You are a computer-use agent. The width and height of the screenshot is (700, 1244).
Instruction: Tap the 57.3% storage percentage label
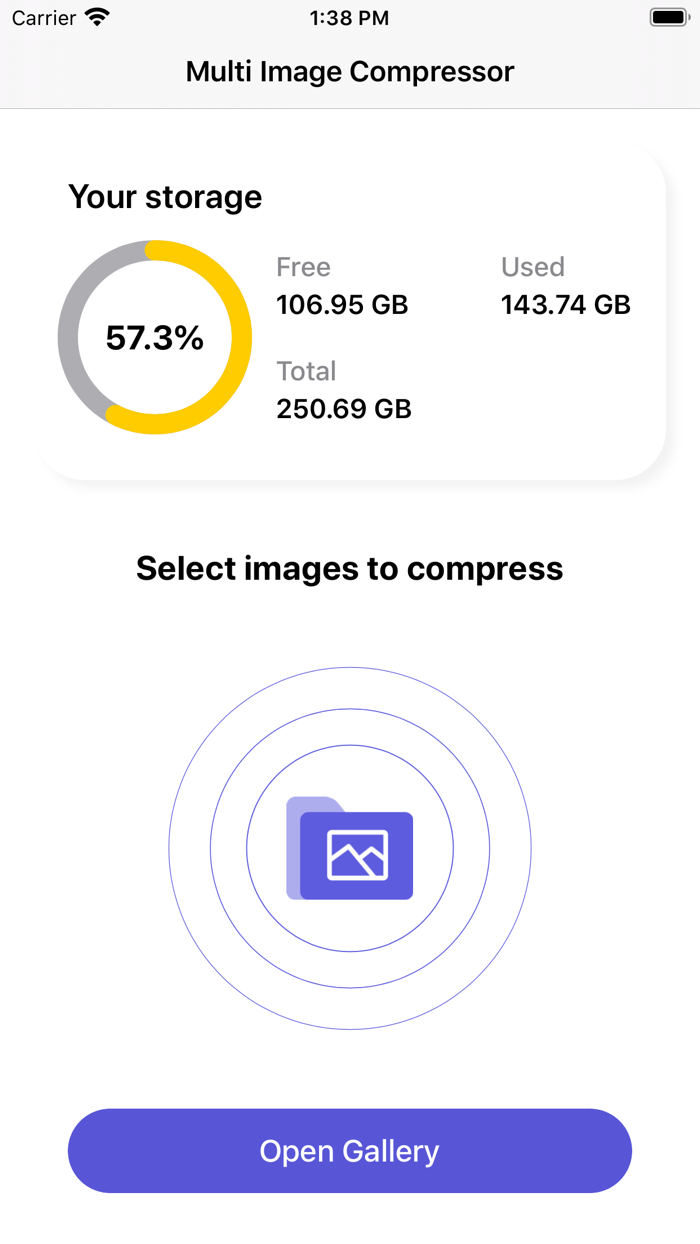[153, 338]
